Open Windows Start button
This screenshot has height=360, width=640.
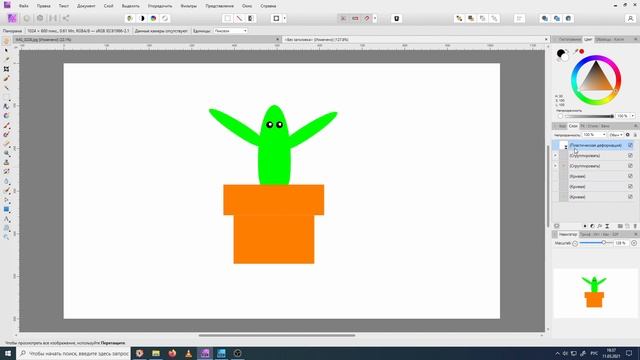pos(8,353)
